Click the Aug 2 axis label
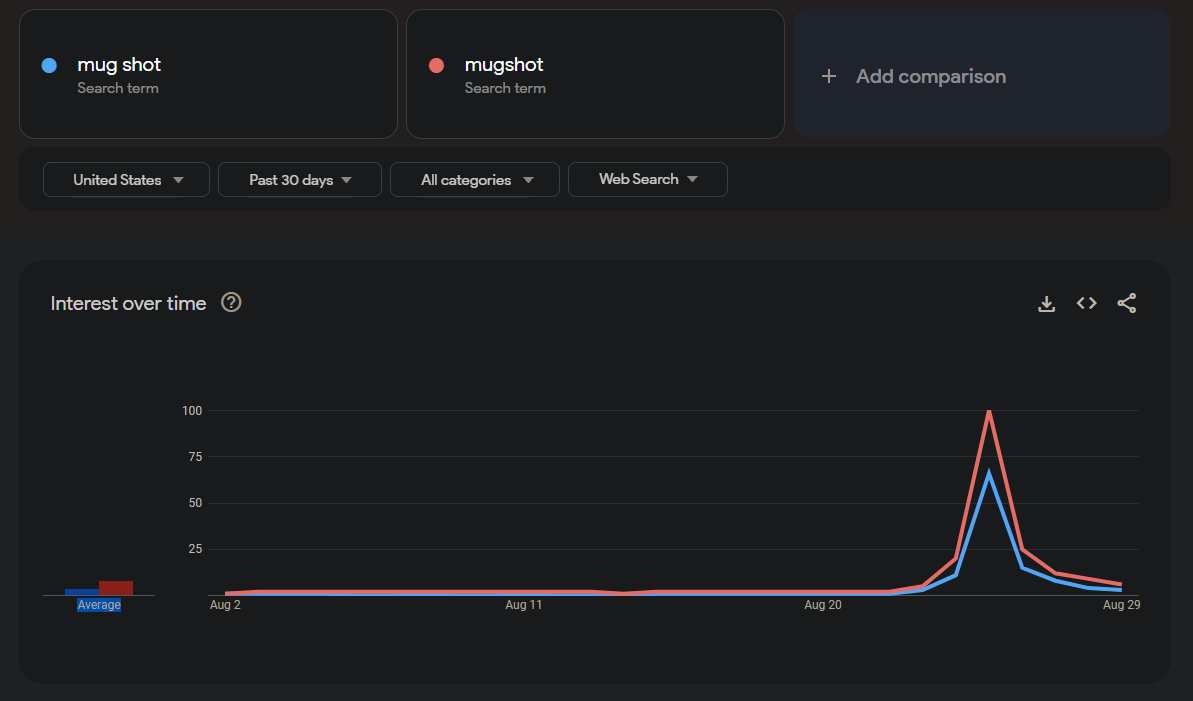The height and width of the screenshot is (701, 1193). tap(225, 605)
